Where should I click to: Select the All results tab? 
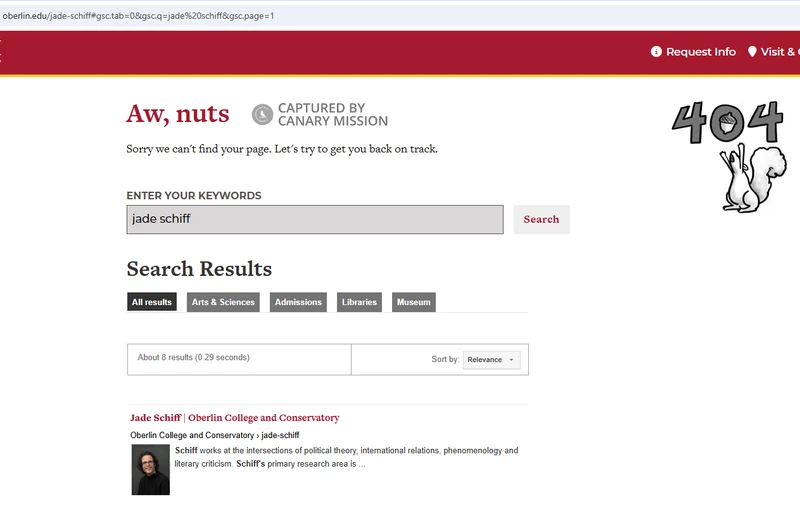152,302
